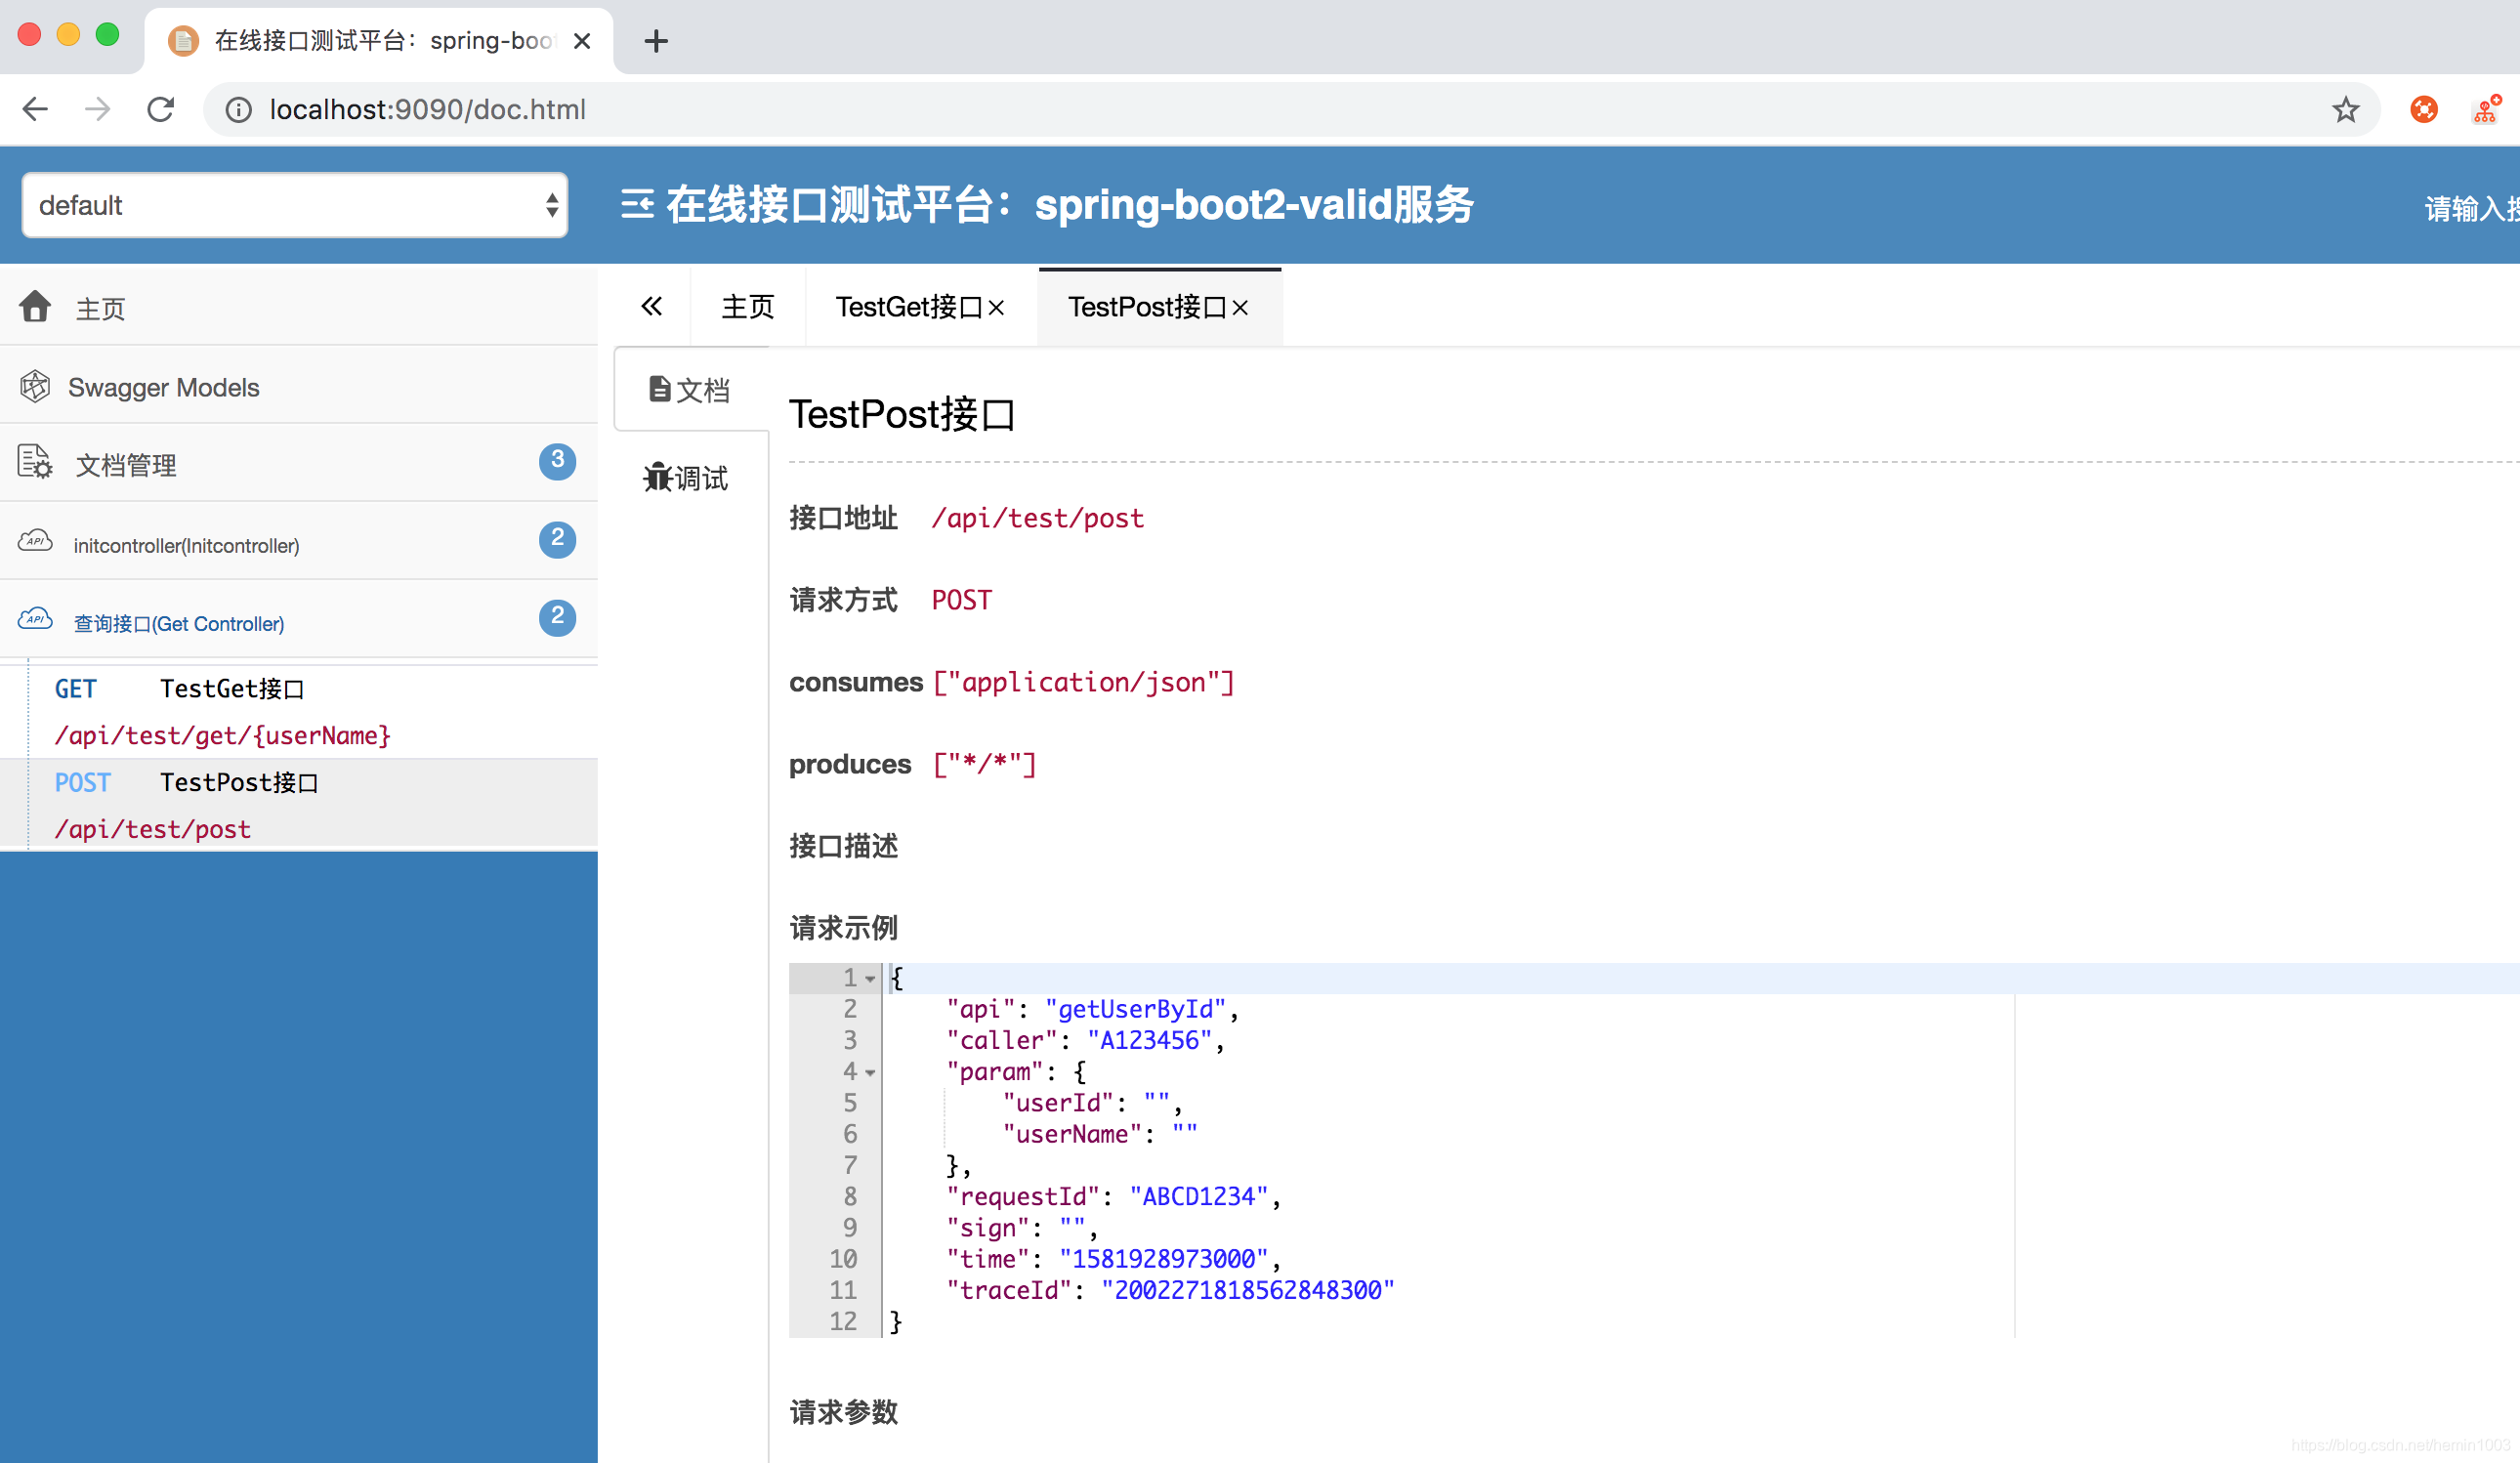Reload the page in browser toolbar
This screenshot has width=2520, height=1463.
161,109
